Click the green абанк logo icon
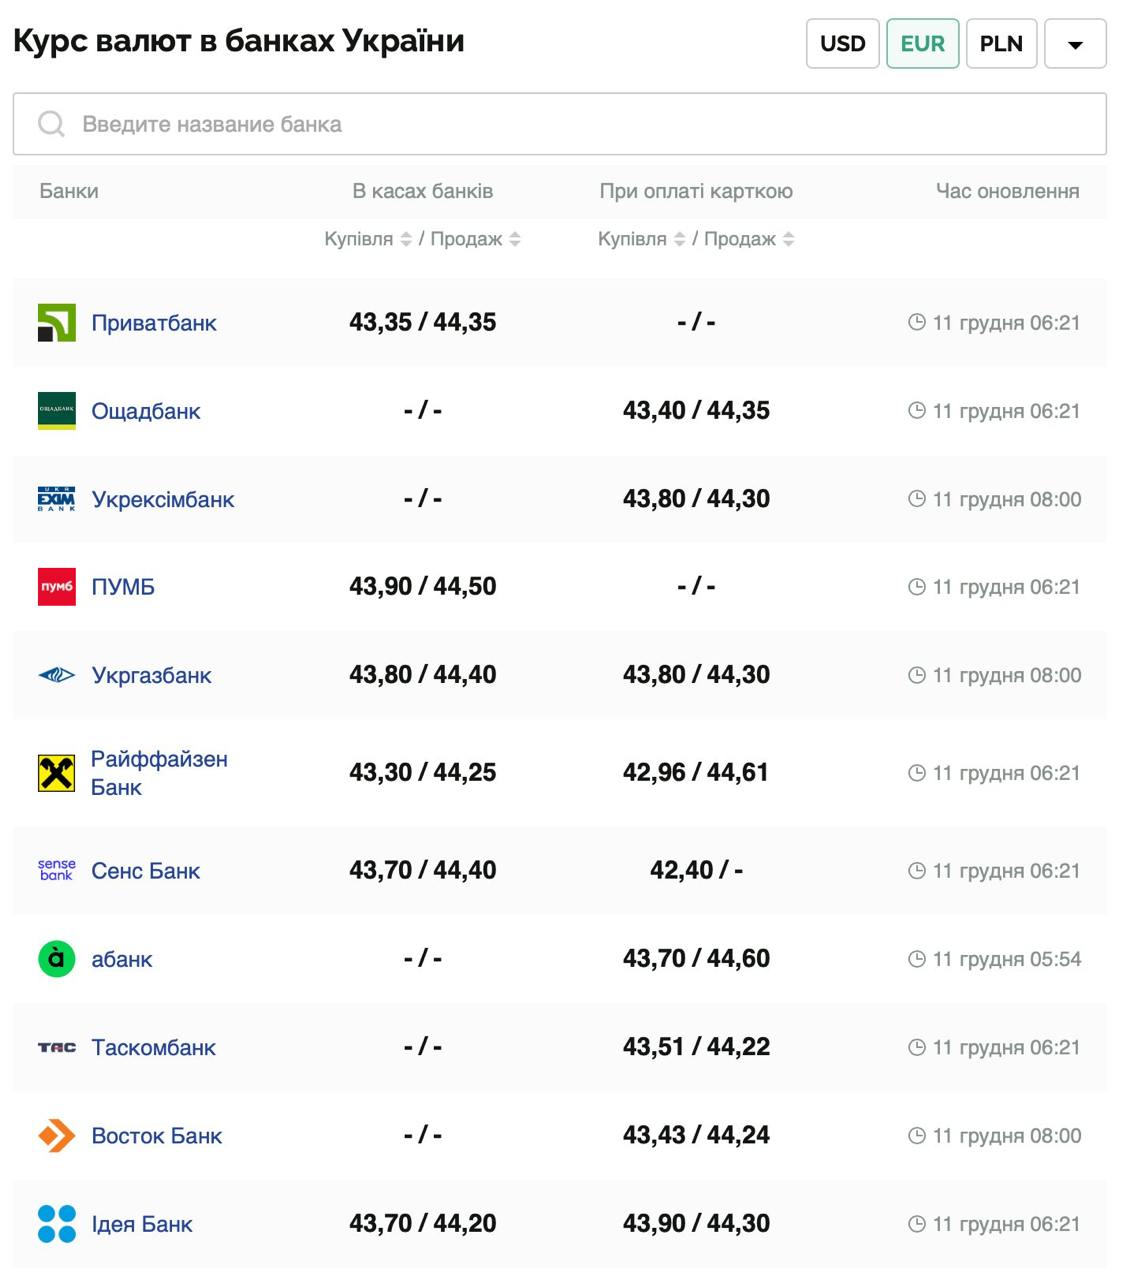The height and width of the screenshot is (1280, 1123). tap(57, 959)
